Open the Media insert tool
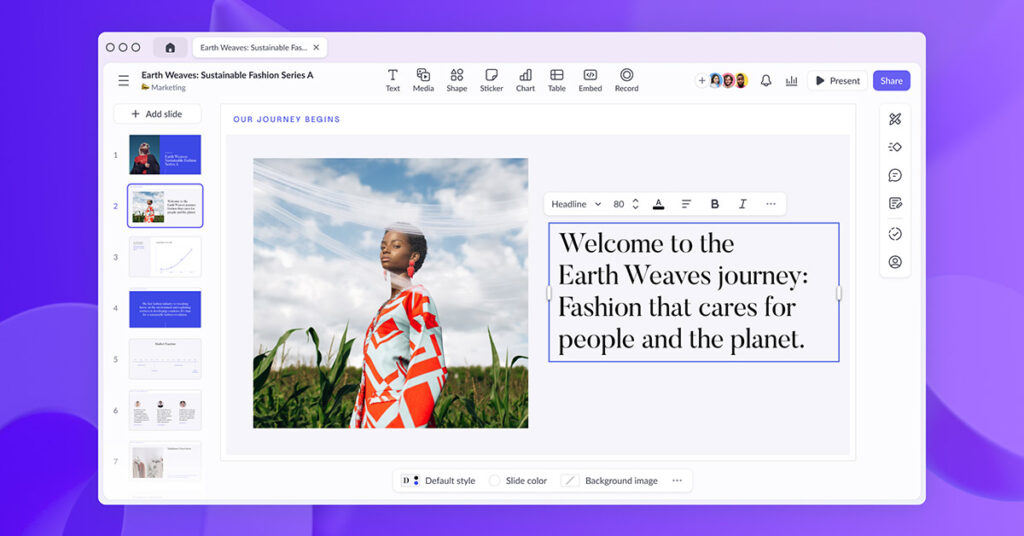The height and width of the screenshot is (536, 1024). pyautogui.click(x=423, y=80)
